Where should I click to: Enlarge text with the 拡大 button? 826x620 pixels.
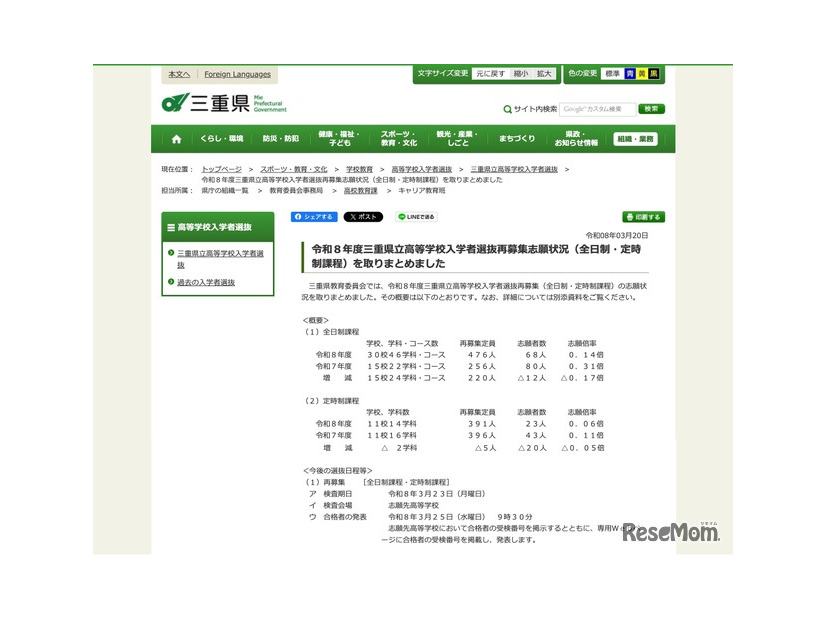(542, 73)
